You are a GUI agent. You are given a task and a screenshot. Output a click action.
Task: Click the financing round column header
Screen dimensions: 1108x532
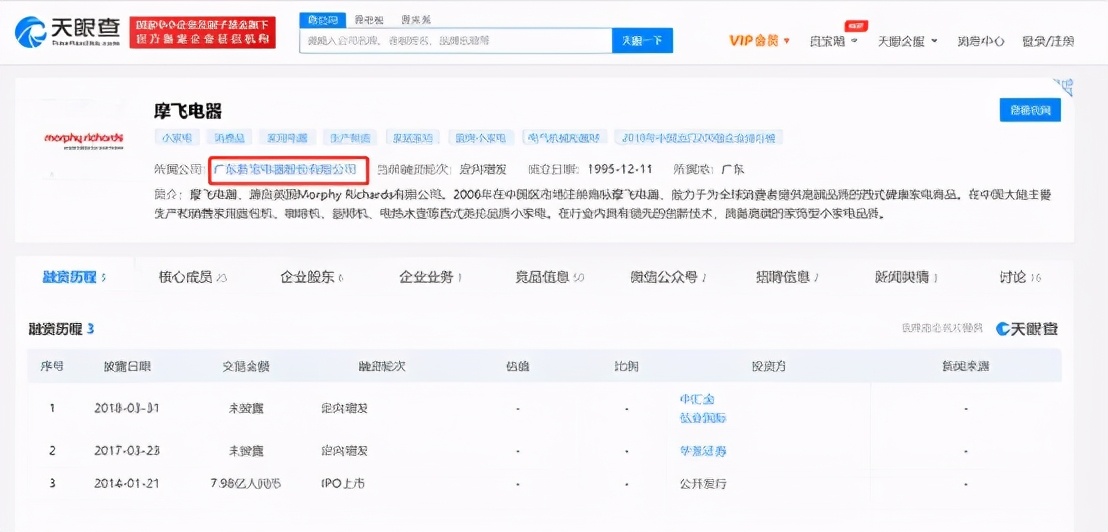[x=382, y=367]
